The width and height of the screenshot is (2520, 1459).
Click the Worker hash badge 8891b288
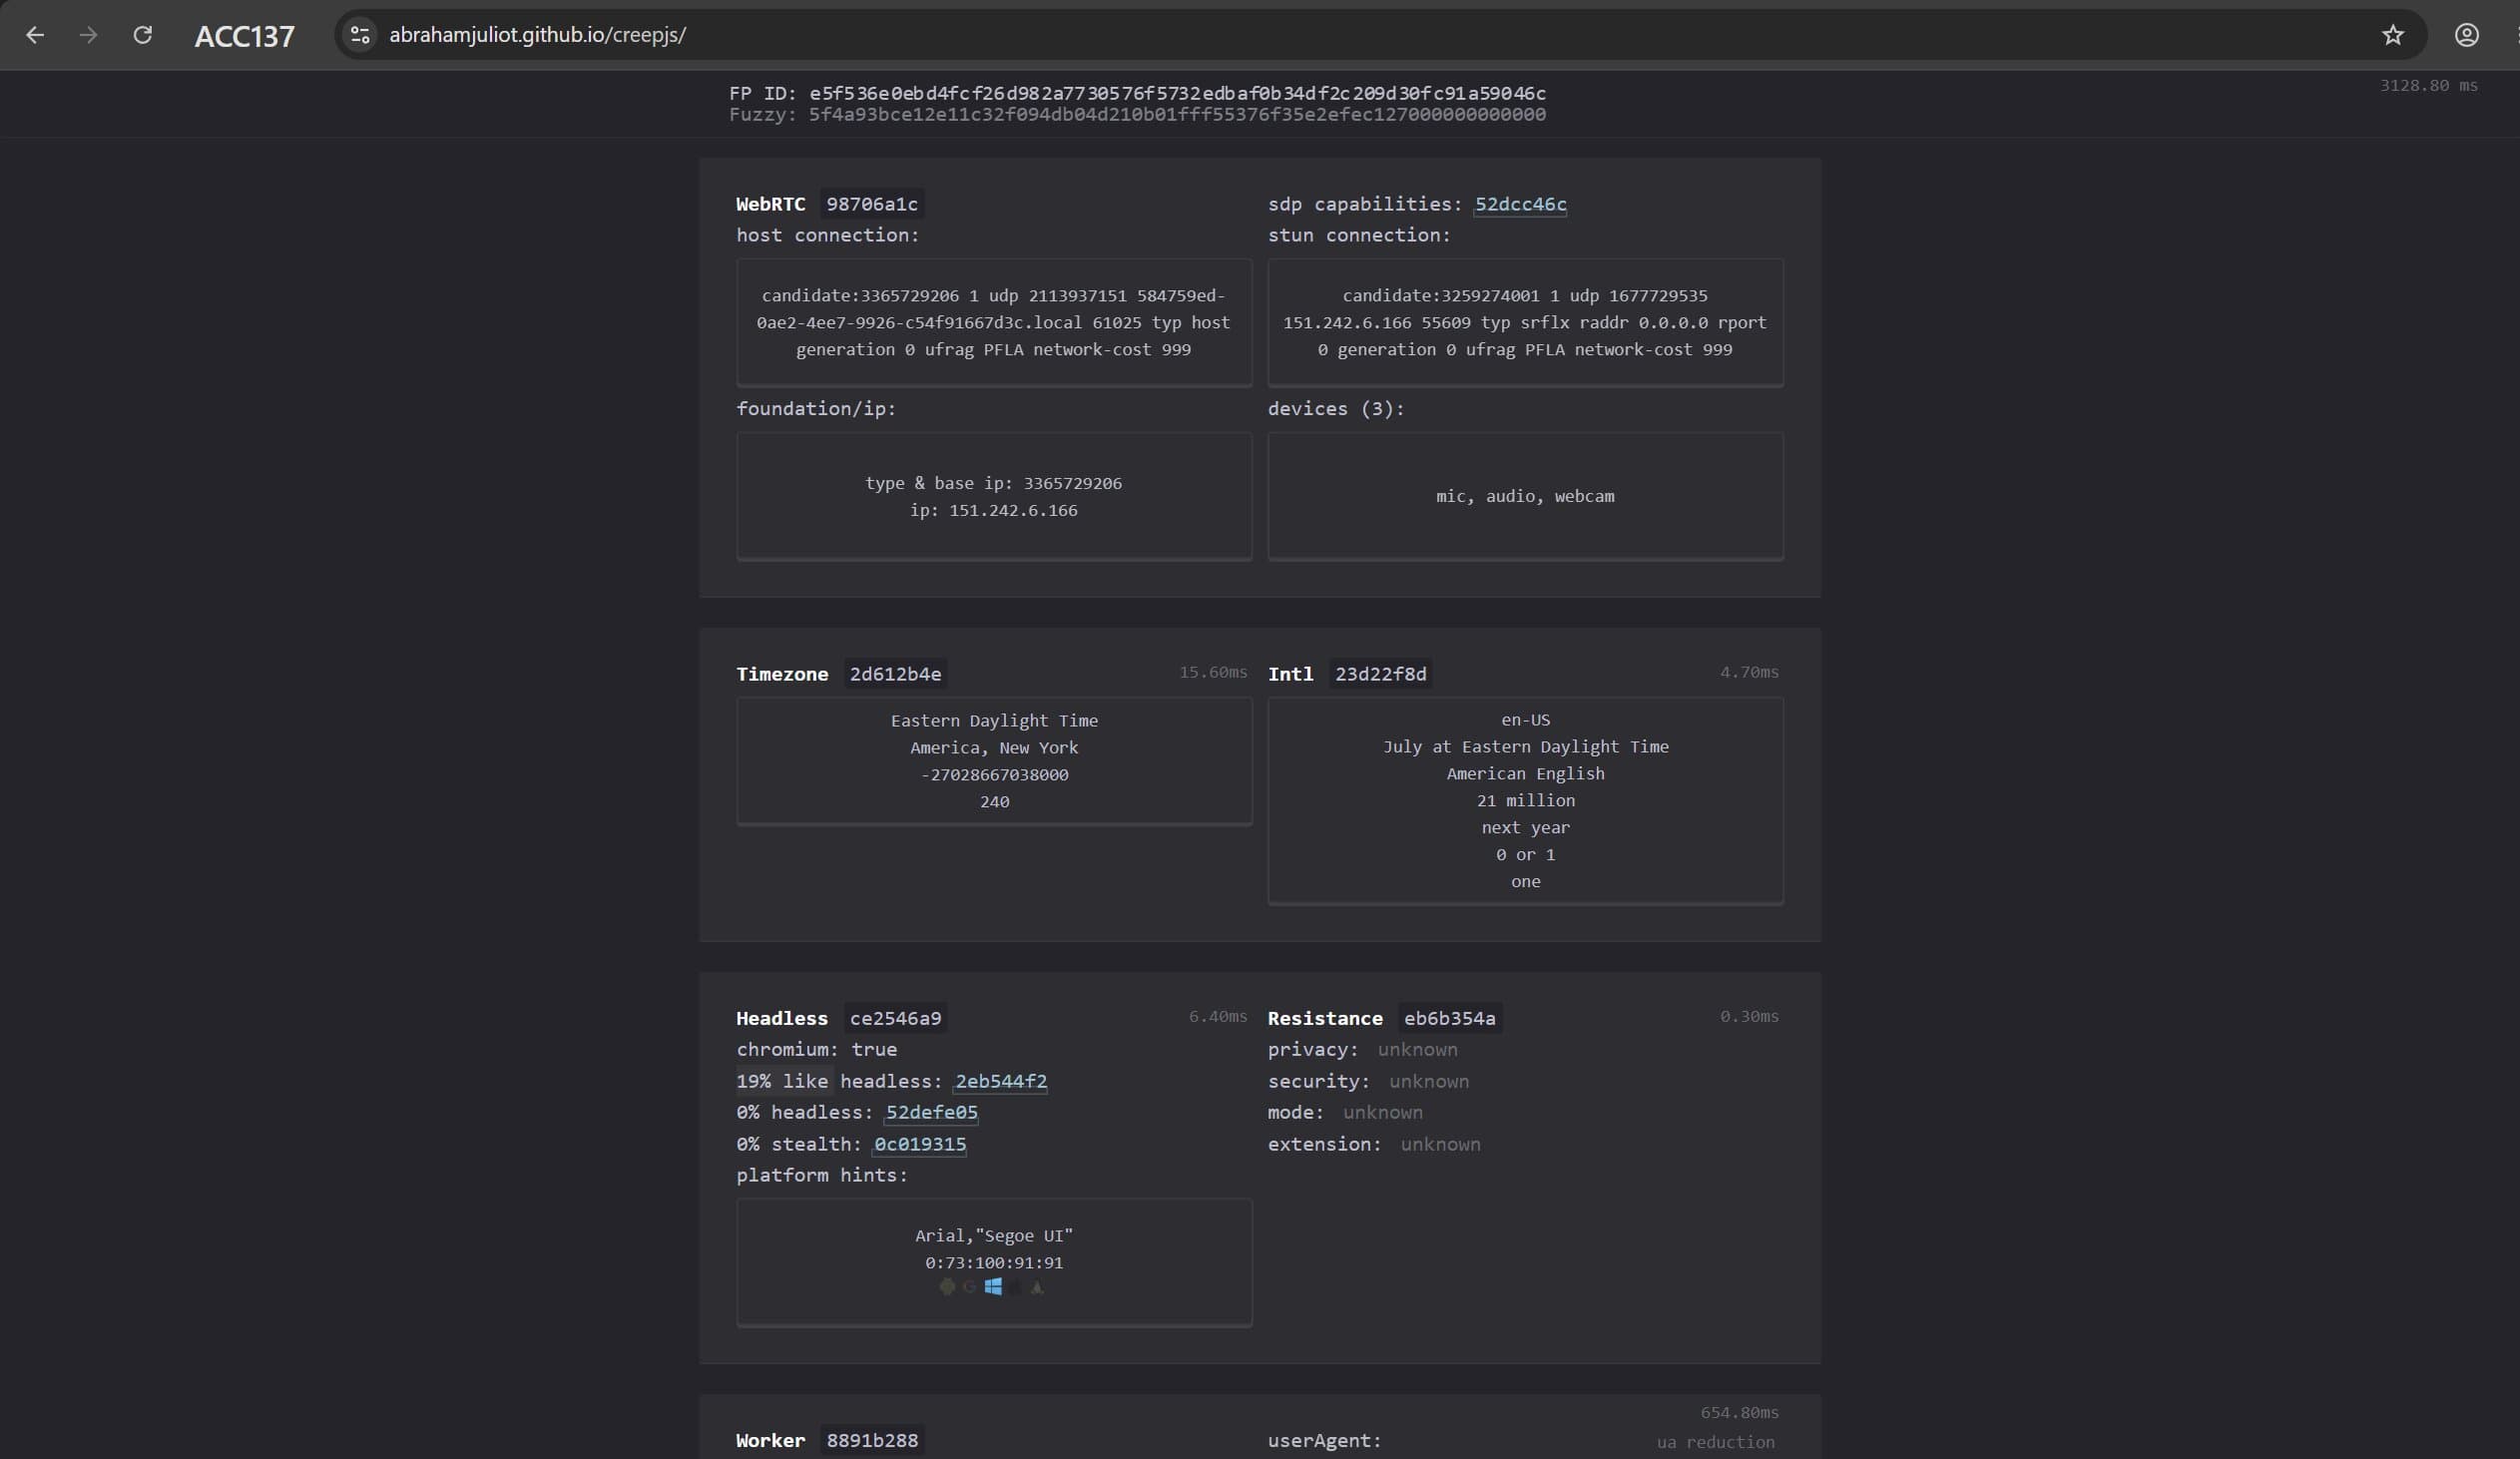pyautogui.click(x=871, y=1440)
